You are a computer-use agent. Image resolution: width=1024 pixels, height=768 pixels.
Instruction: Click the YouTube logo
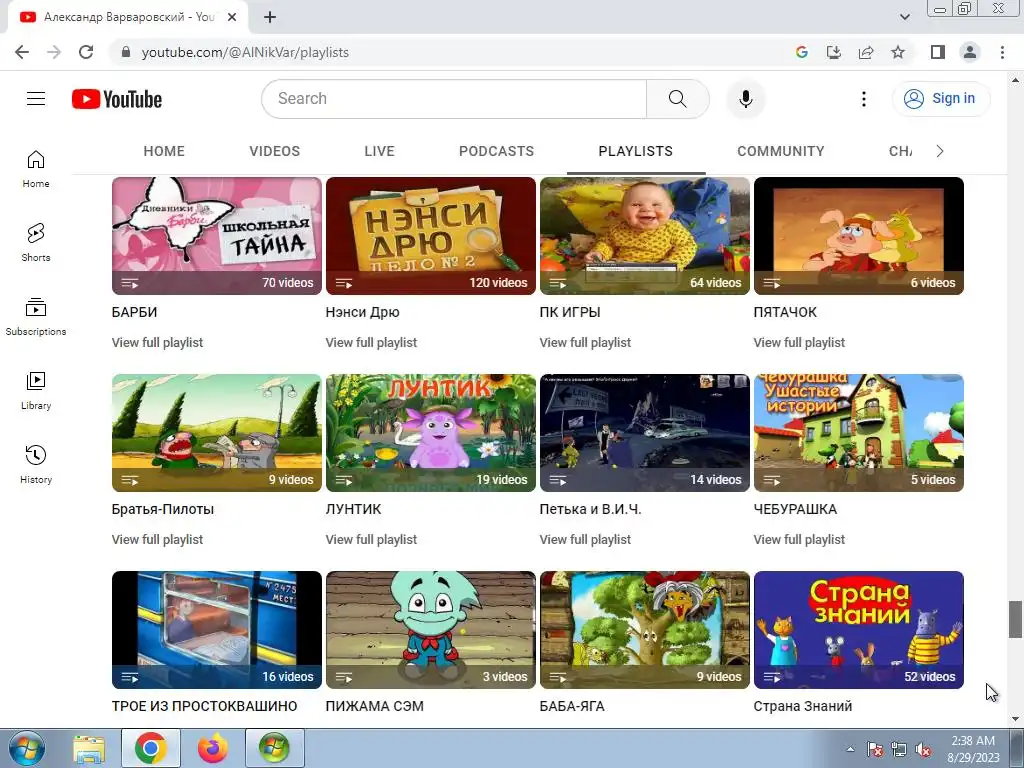(x=117, y=99)
